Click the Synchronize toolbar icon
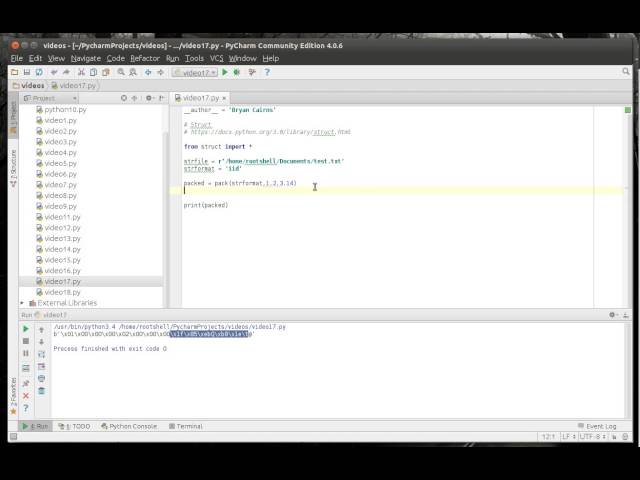 point(39,72)
